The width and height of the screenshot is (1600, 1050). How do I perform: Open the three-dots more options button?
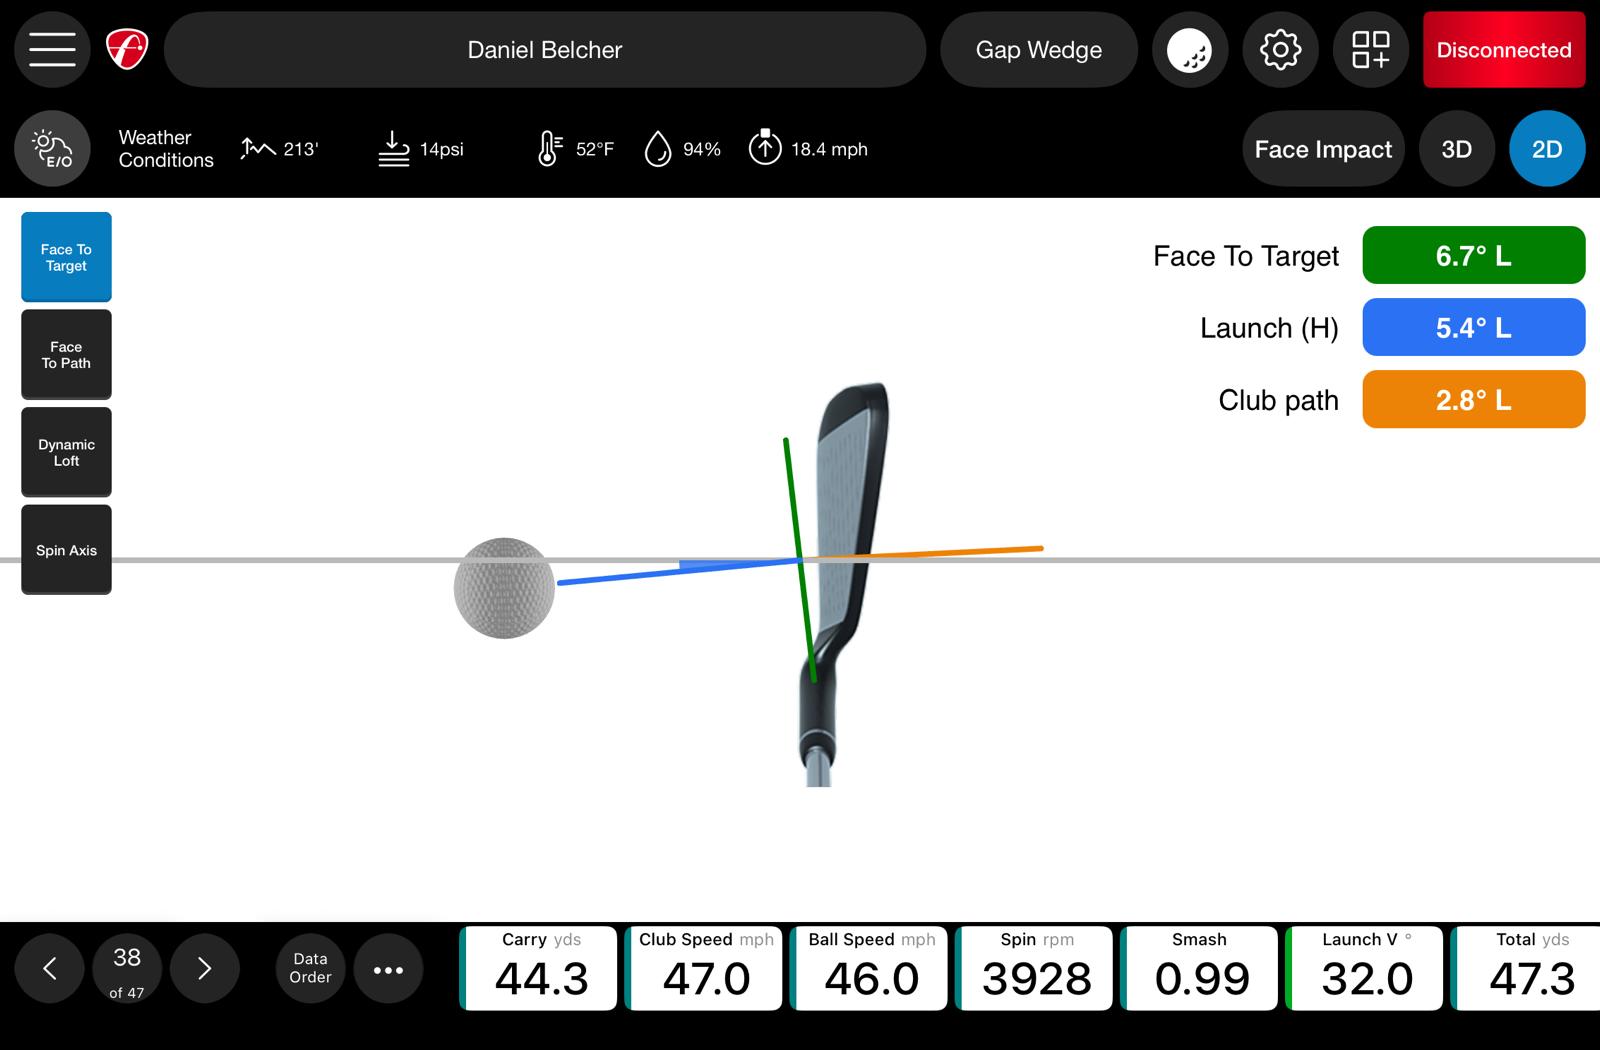[388, 969]
